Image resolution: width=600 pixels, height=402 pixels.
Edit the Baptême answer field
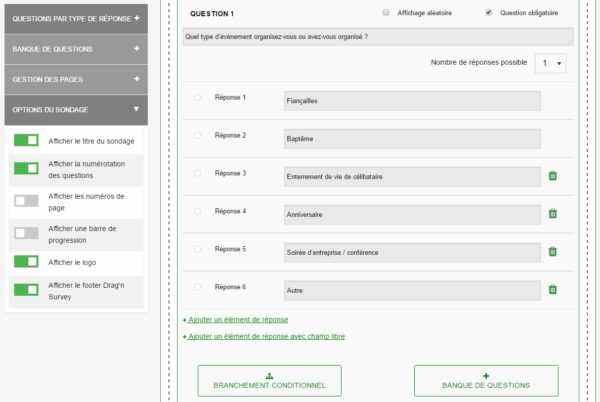412,139
